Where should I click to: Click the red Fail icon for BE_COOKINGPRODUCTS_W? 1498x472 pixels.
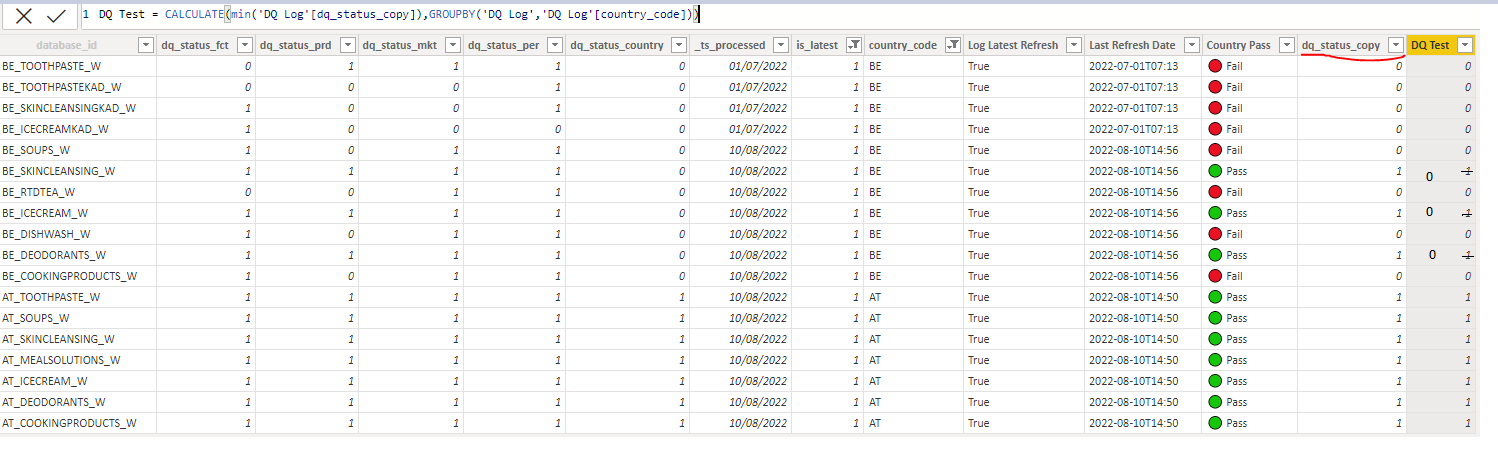(x=1215, y=276)
